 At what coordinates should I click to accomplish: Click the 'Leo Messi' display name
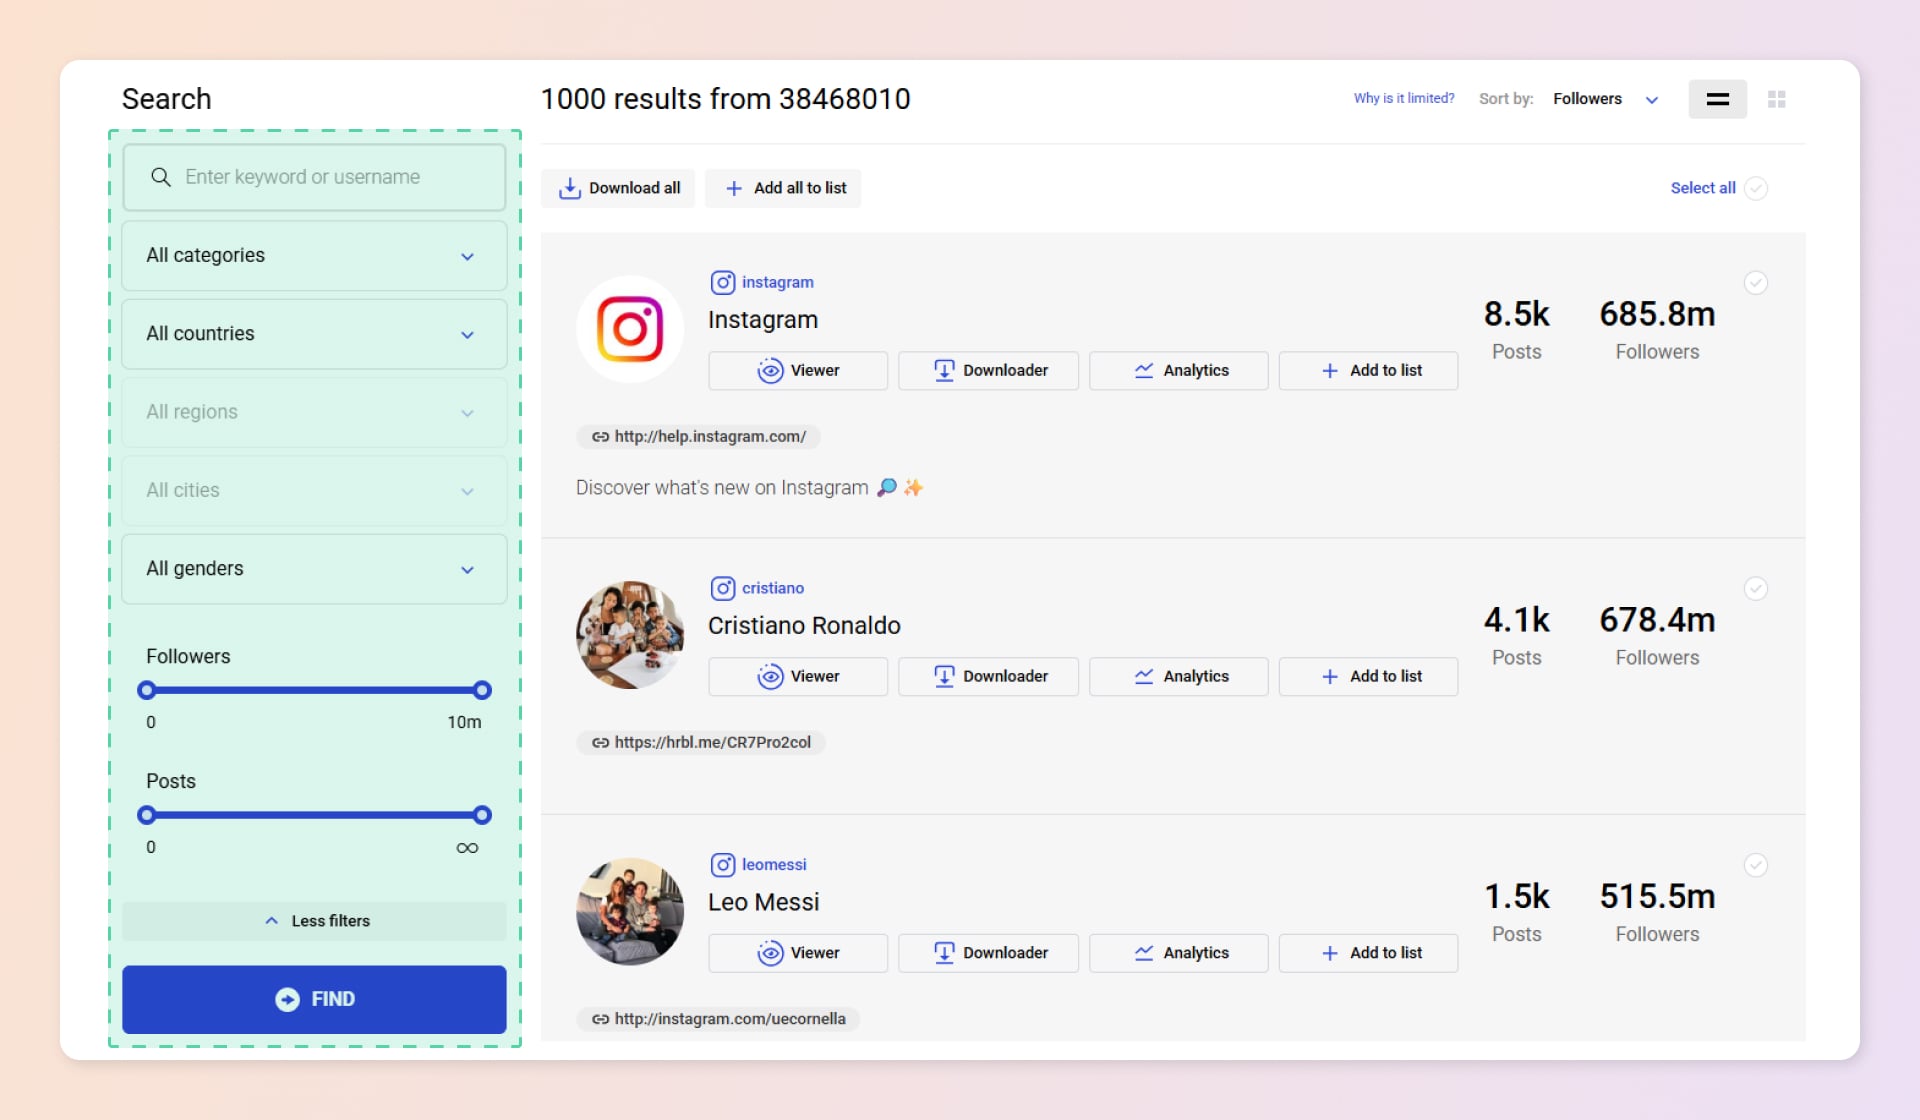click(x=764, y=902)
